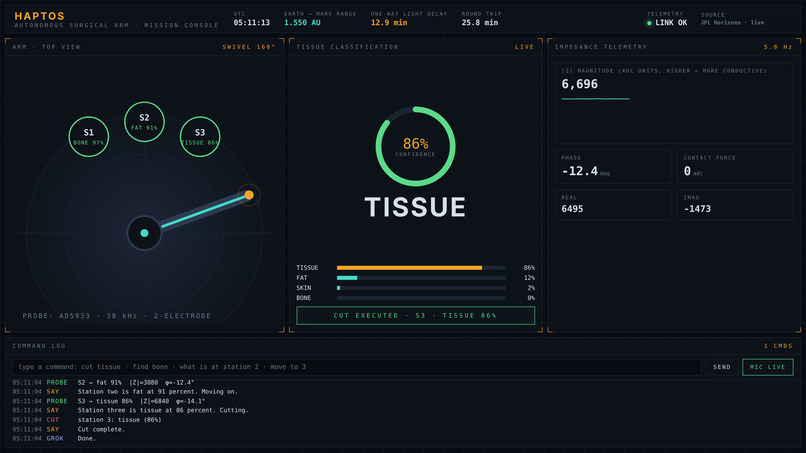
Task: Click log entry 'S2 → fat 91%'
Action: 136,383
